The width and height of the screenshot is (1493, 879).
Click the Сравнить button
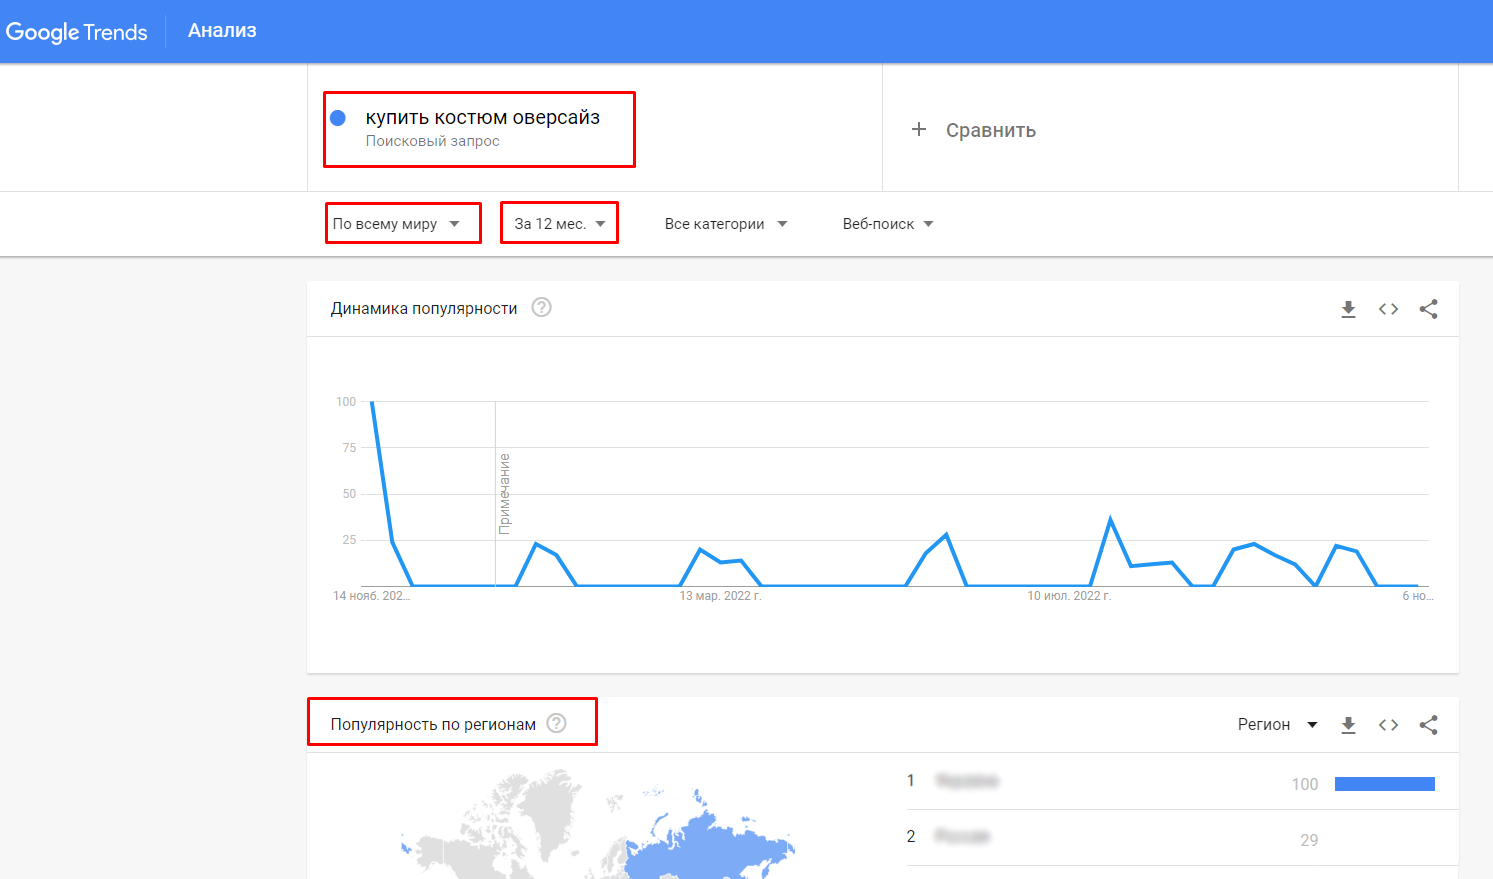point(990,131)
